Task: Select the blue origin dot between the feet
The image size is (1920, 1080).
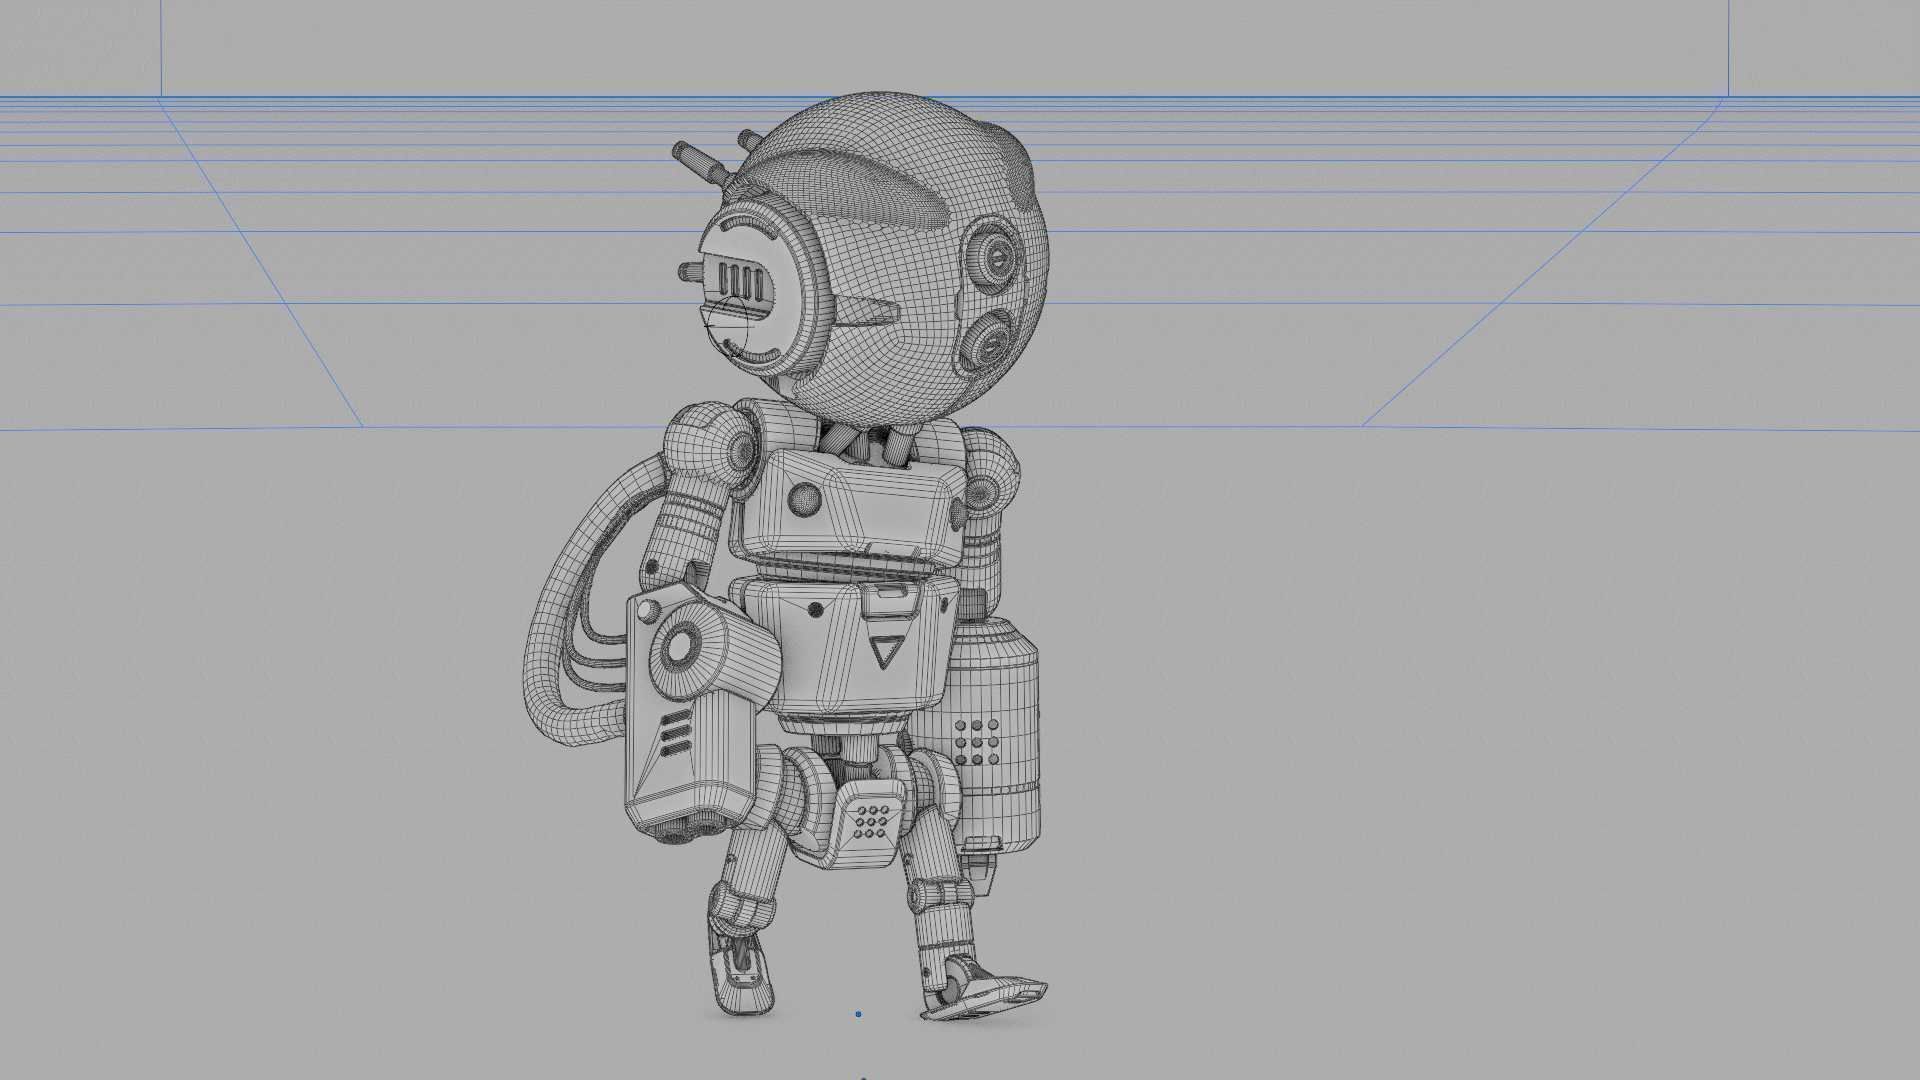Action: tap(858, 1014)
